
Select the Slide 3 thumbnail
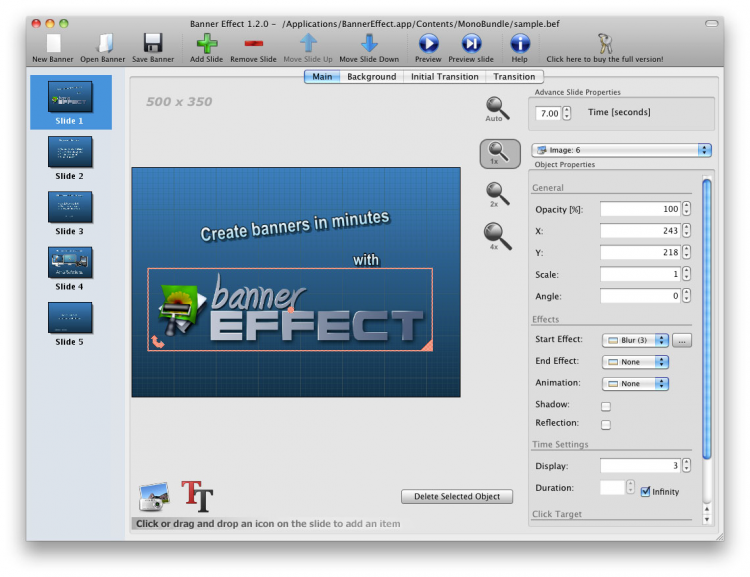[x=70, y=207]
